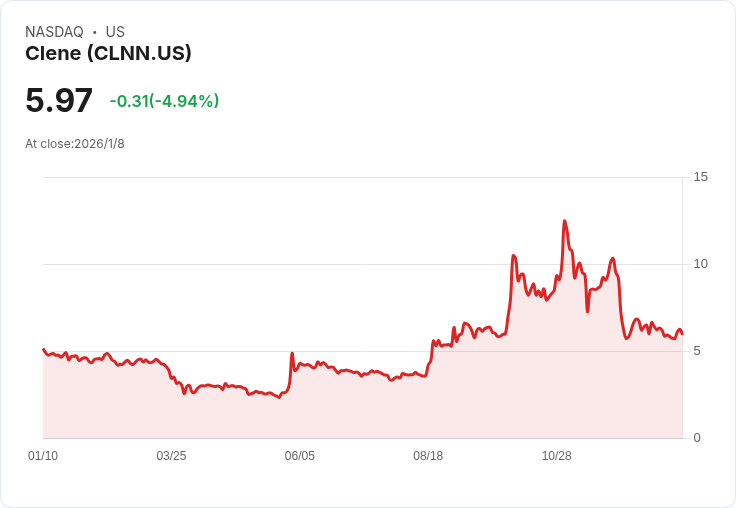
Task: Click the lowest dip of the red line
Action: pos(280,397)
